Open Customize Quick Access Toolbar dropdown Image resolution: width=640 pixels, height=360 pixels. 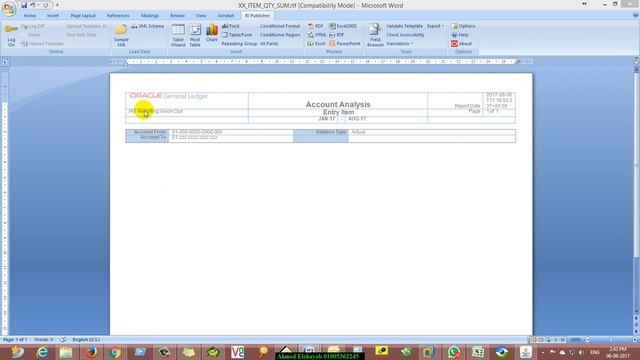(x=57, y=5)
